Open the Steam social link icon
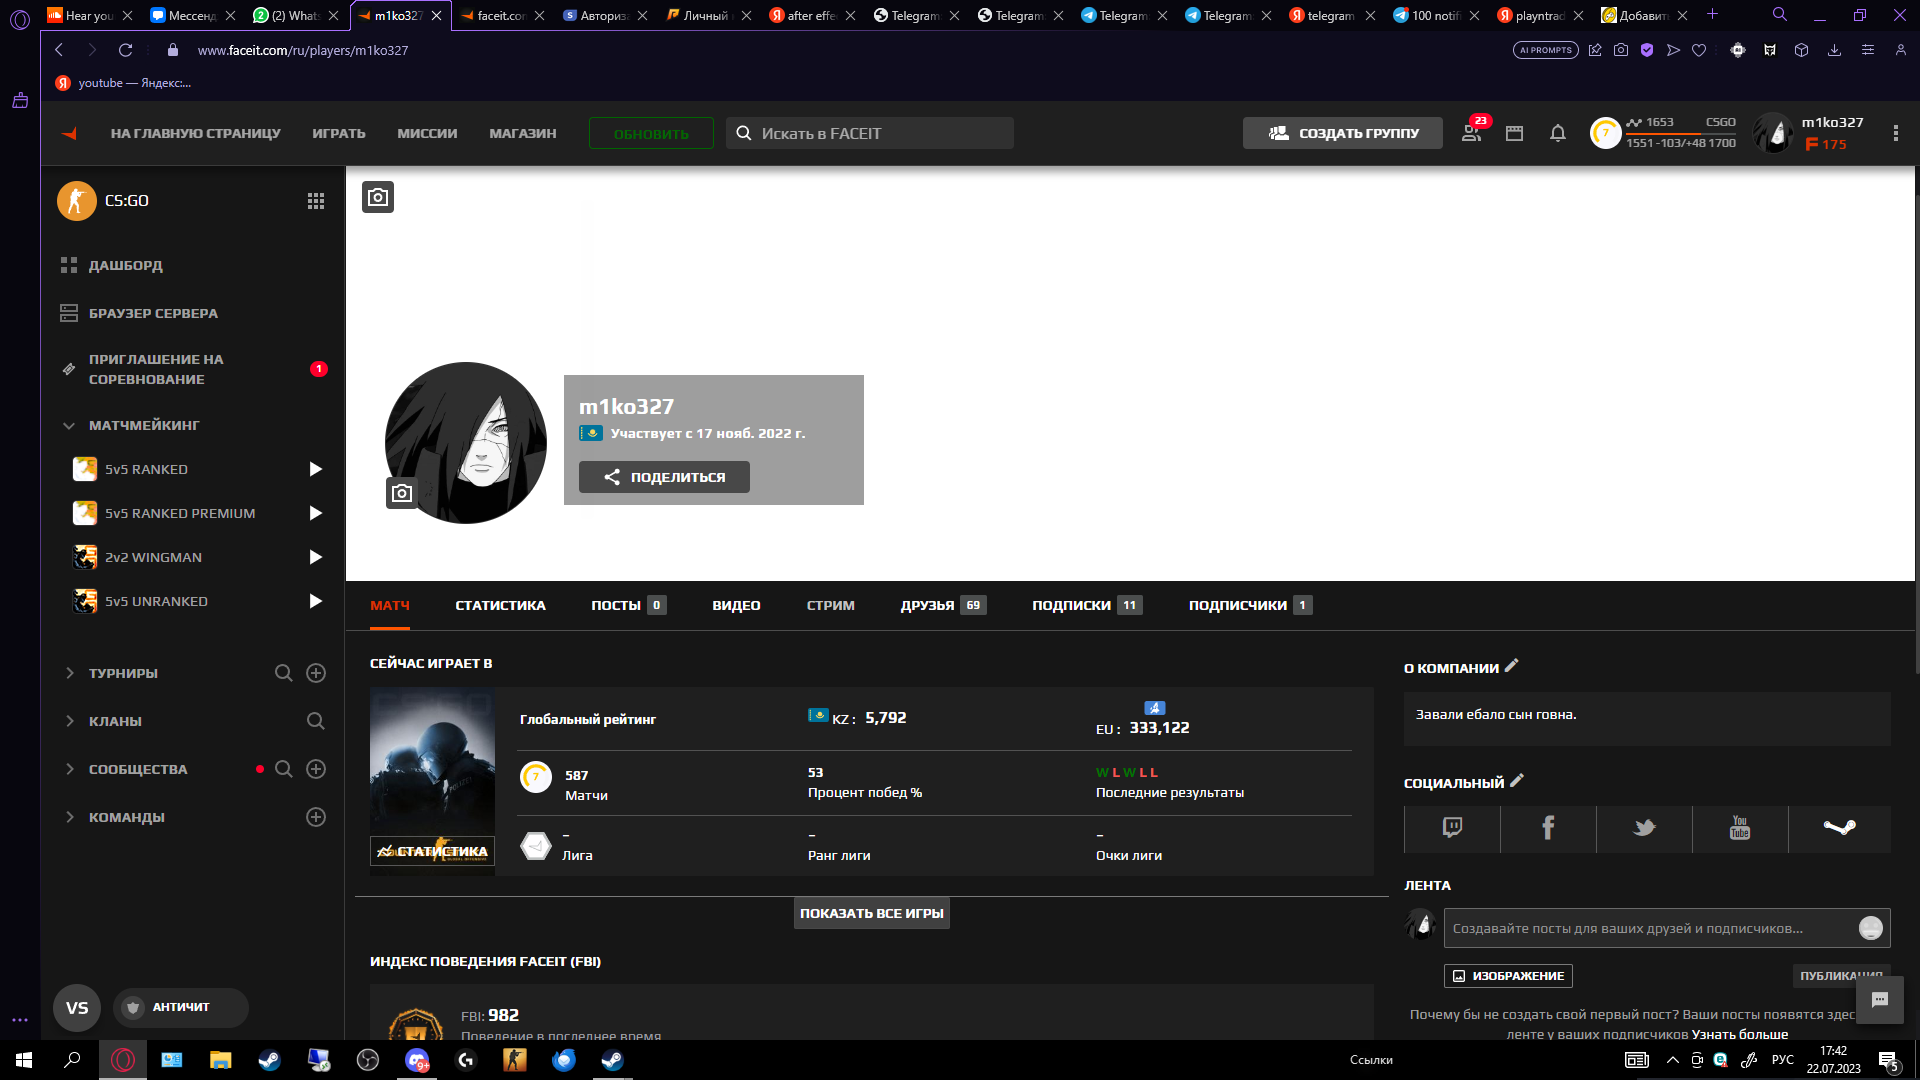The width and height of the screenshot is (1920, 1080). point(1839,829)
